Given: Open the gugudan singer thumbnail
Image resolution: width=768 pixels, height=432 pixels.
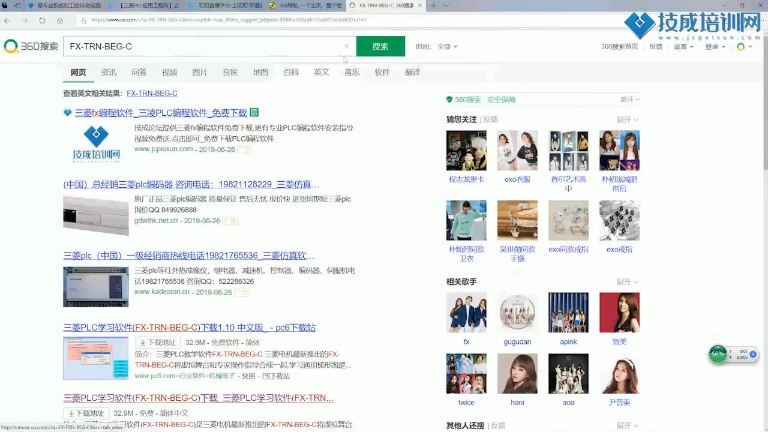Looking at the screenshot, I should click(517, 312).
